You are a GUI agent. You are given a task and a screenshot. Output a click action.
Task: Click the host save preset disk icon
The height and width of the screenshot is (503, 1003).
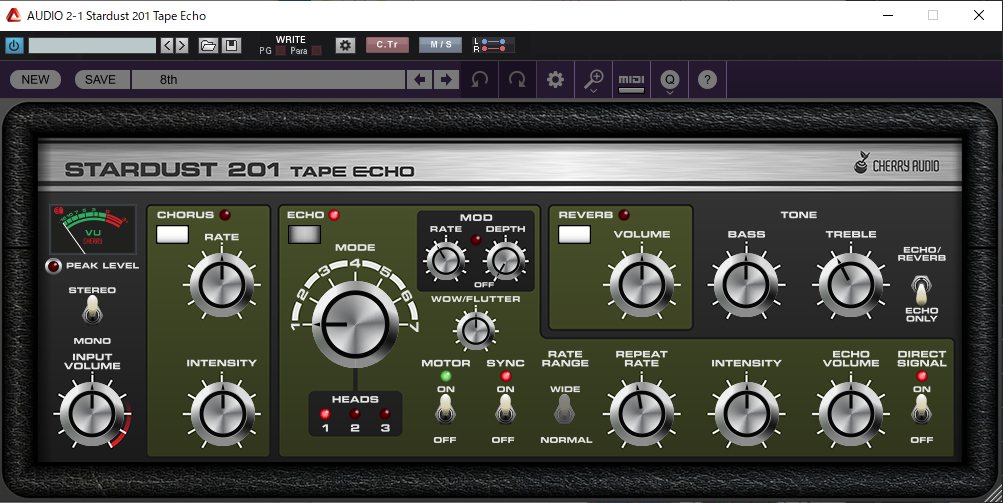pos(231,45)
